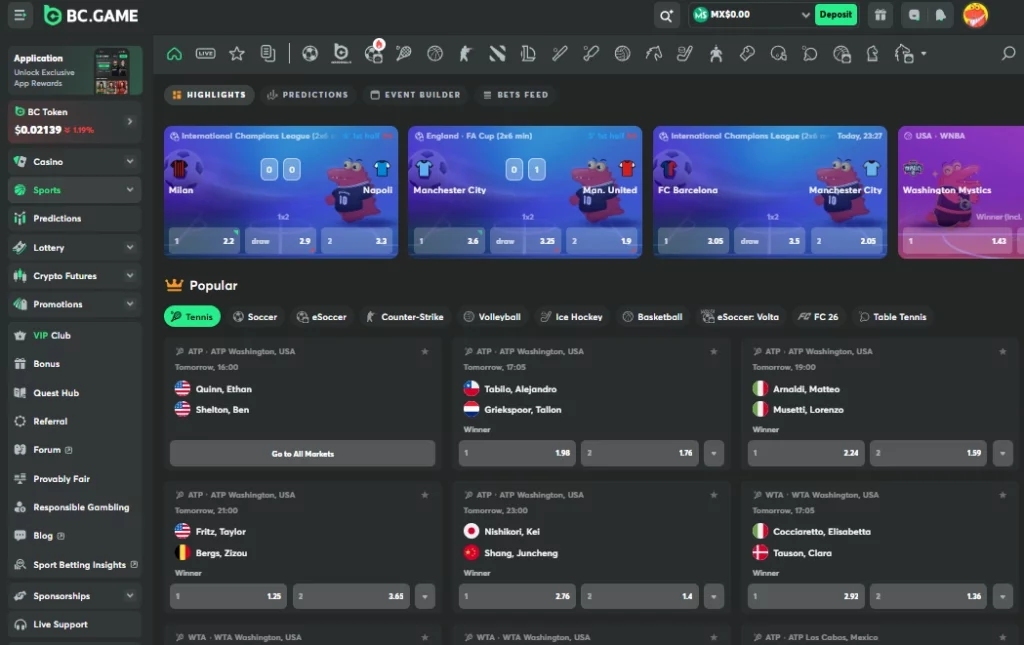Open the profile avatar menu
Image resolution: width=1024 pixels, height=645 pixels.
(x=975, y=15)
